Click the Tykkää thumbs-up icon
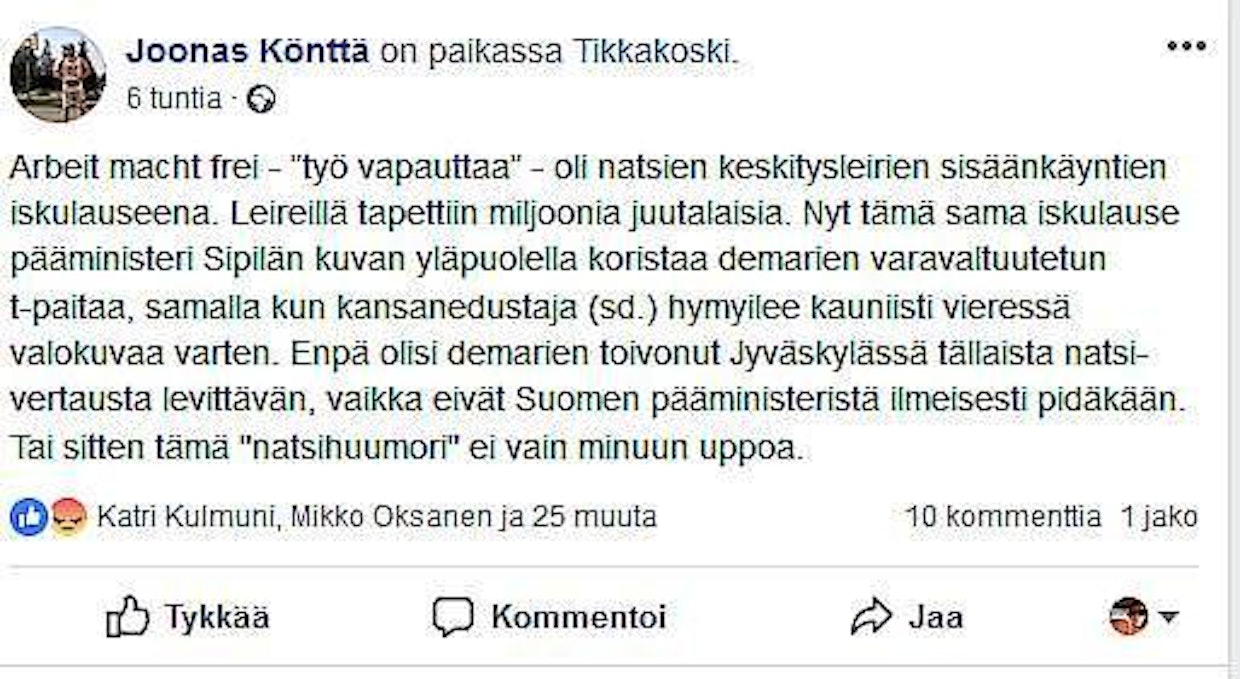 coord(128,617)
